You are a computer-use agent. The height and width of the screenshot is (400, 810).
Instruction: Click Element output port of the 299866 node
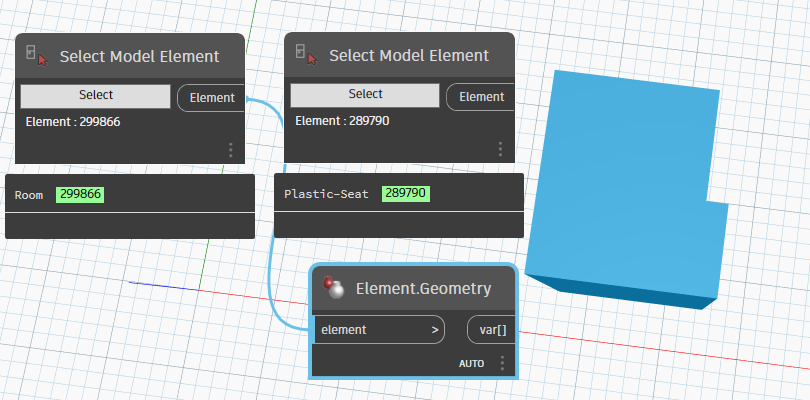(x=212, y=97)
